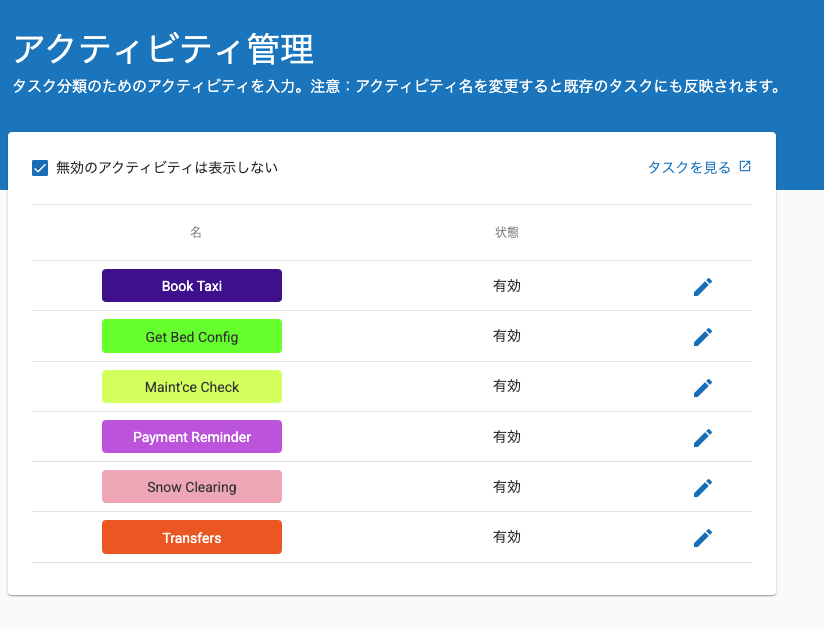Click the 有効 status in Book Taxi row

507,286
